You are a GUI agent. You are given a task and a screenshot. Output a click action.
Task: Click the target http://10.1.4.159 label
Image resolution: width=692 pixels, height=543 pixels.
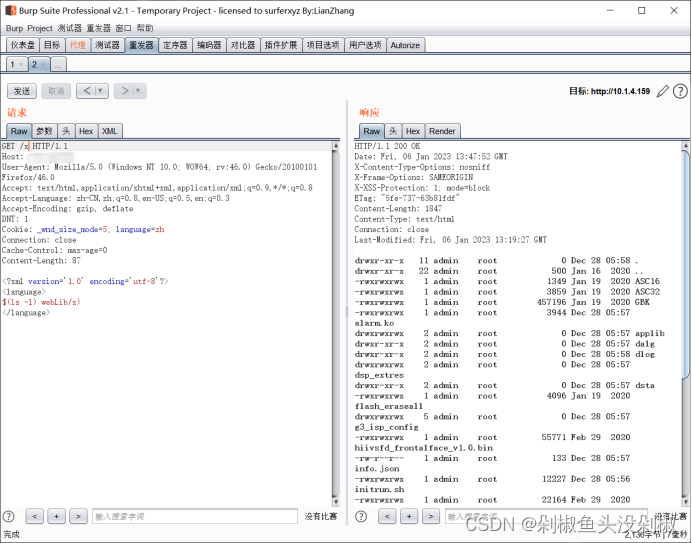pyautogui.click(x=609, y=91)
